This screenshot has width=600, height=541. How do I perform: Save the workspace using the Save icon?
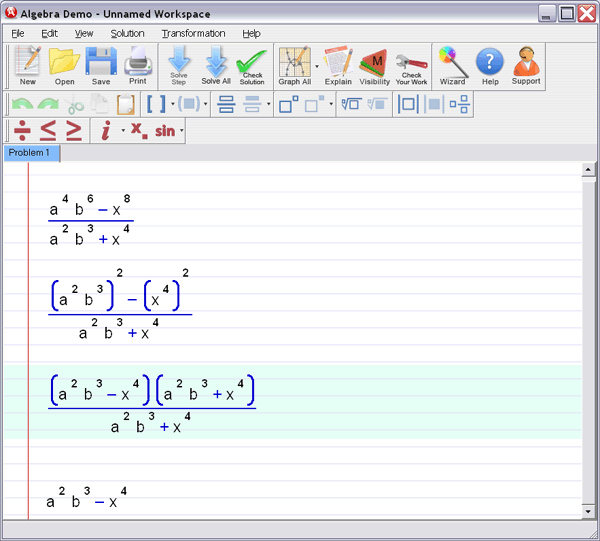[101, 66]
